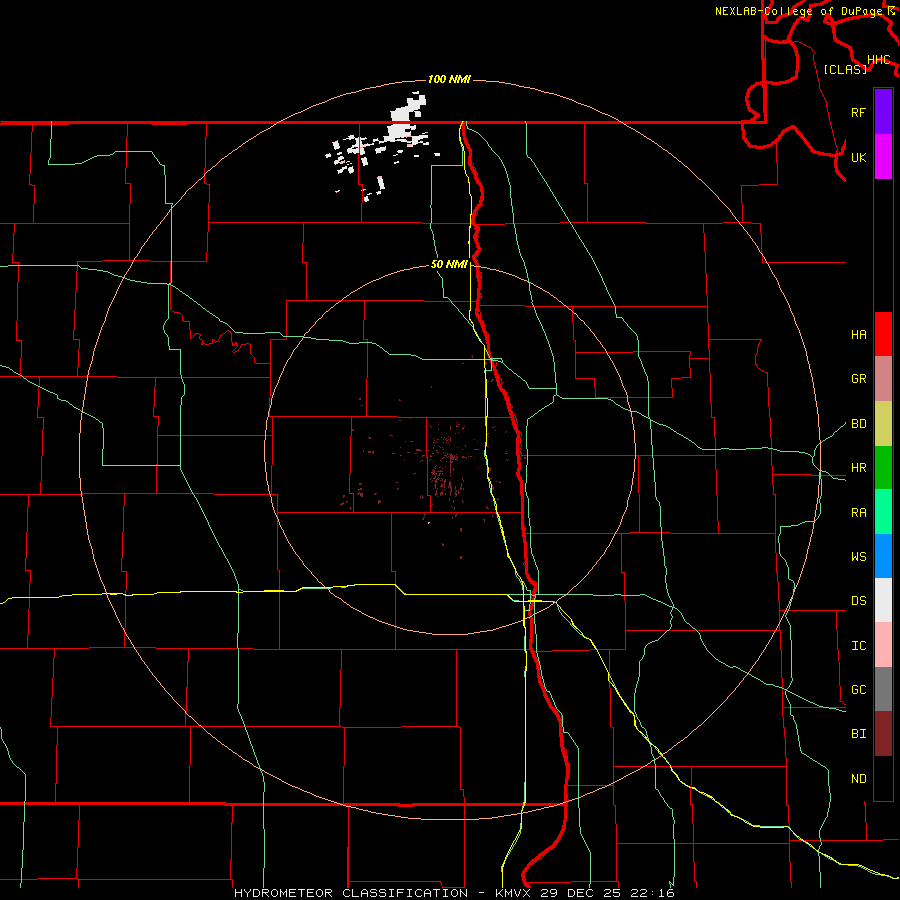The width and height of the screenshot is (900, 900).
Task: Click the HHC product label
Action: click(x=878, y=60)
